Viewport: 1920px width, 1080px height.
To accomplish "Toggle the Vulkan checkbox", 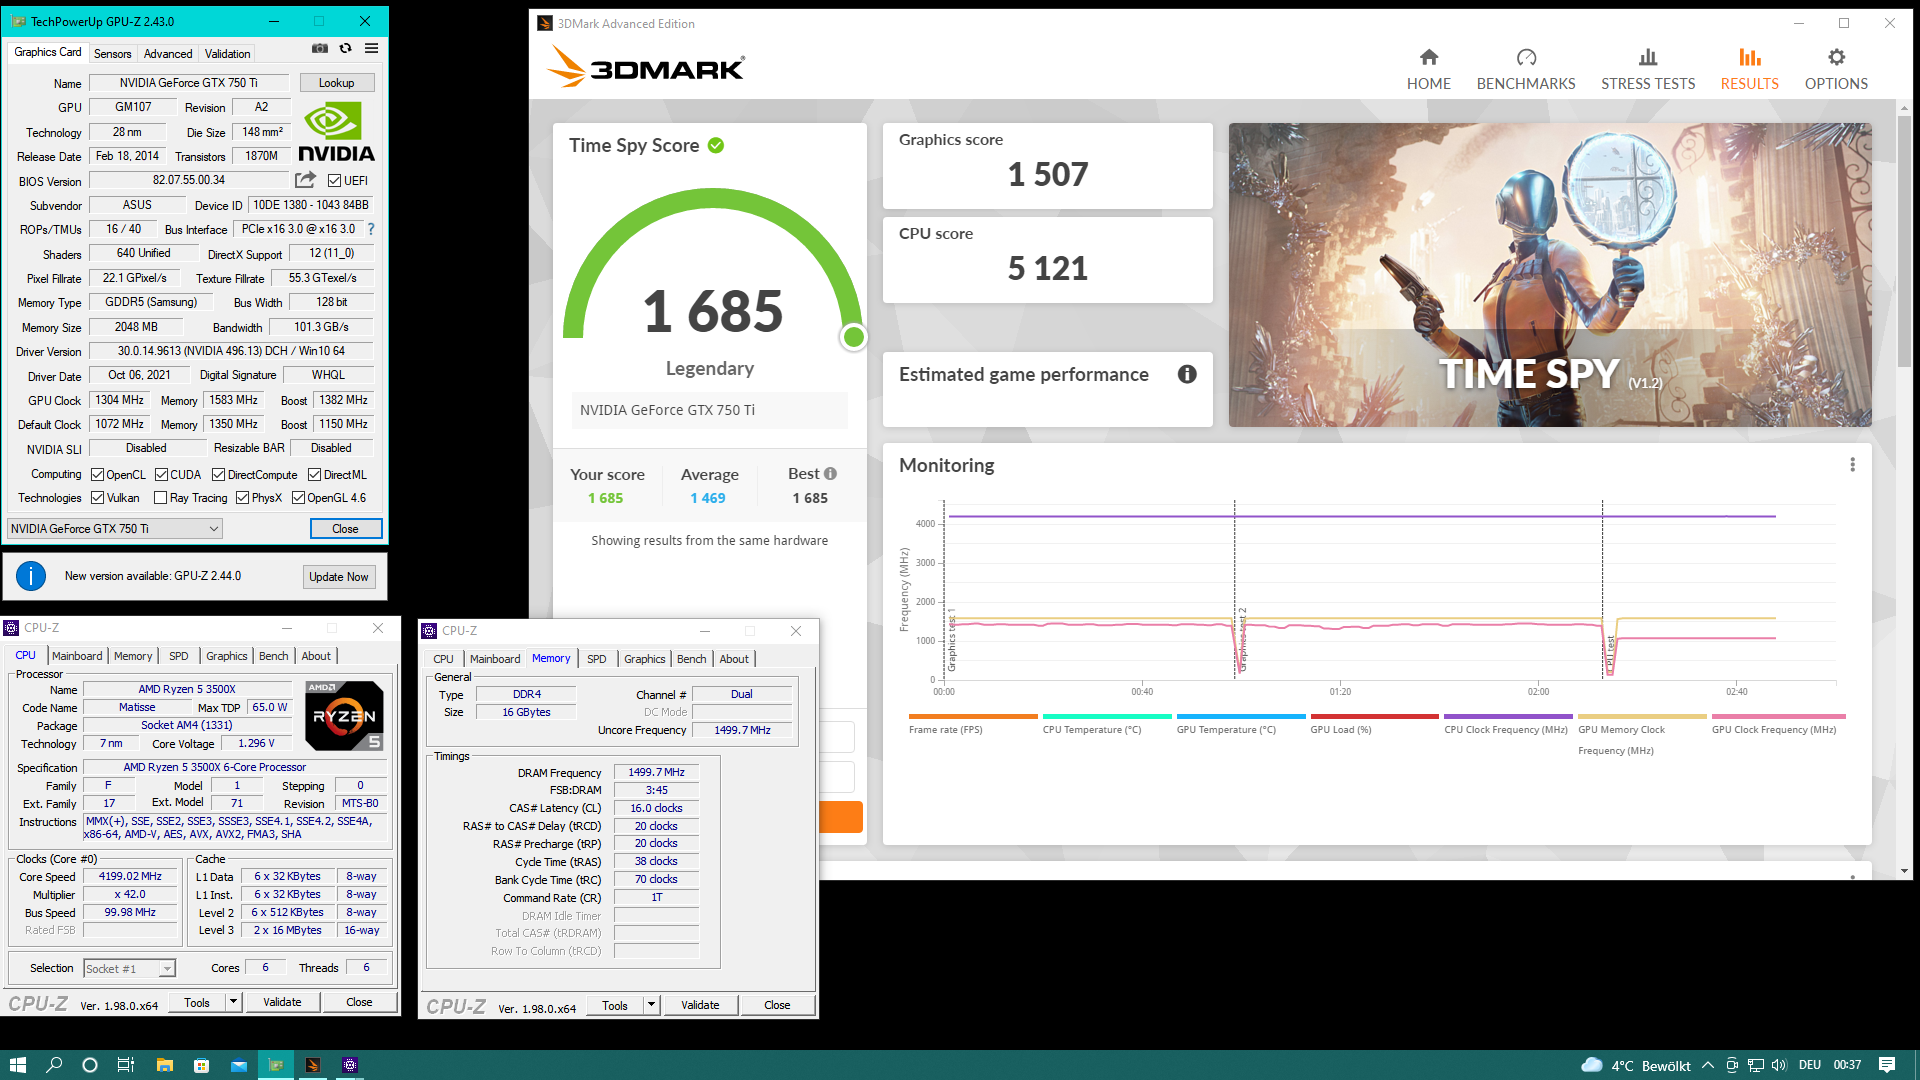I will pyautogui.click(x=97, y=498).
